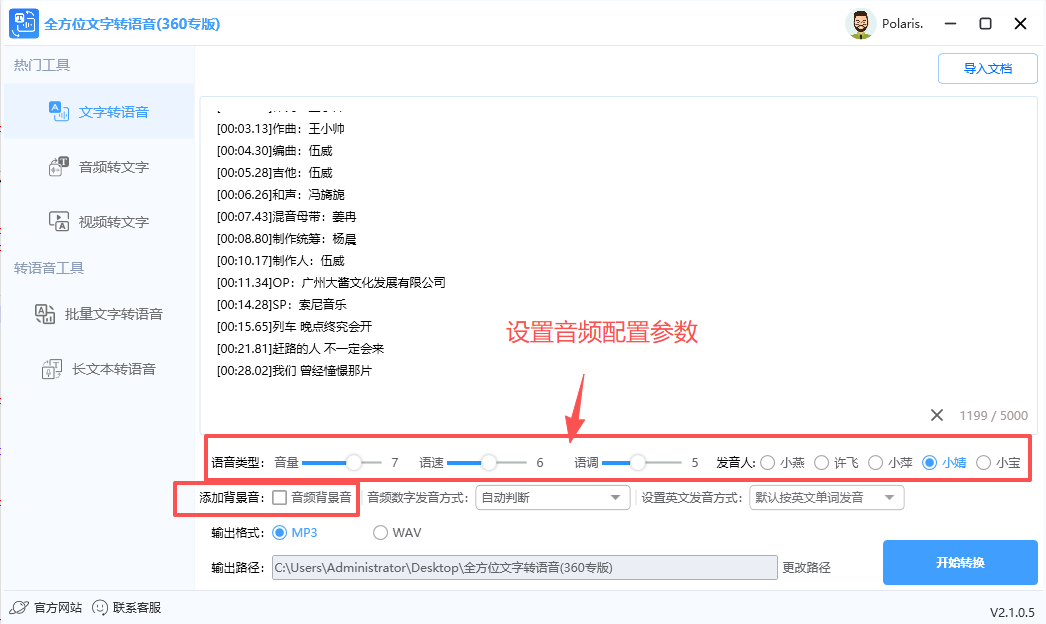
Task: Click the 导入文档 button
Action: coord(987,68)
